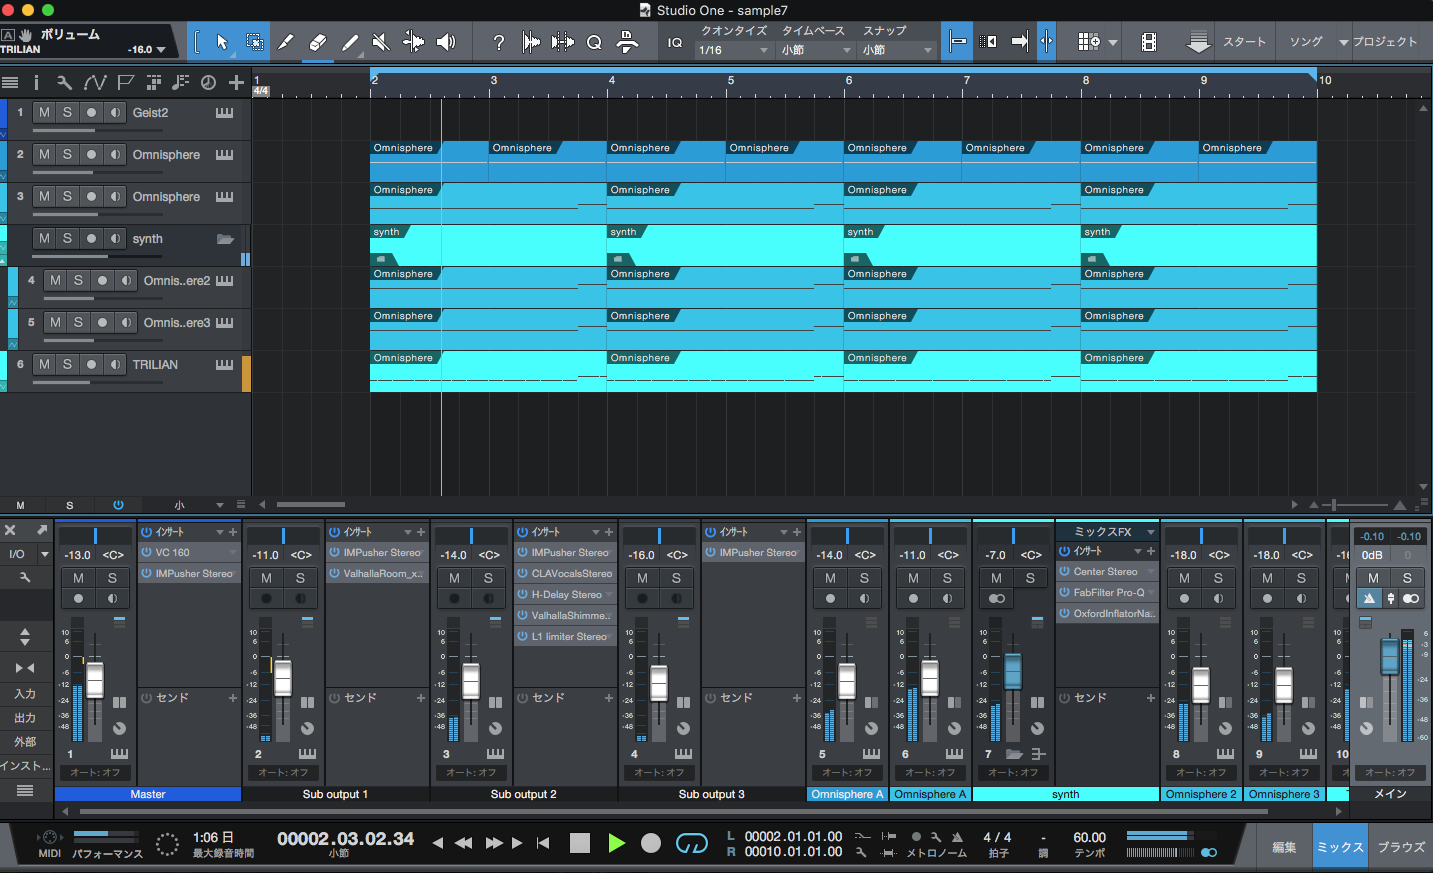Screen dimensions: 1433x873
Task: Switch to the 編集 Edit tab
Action: coord(1284,847)
